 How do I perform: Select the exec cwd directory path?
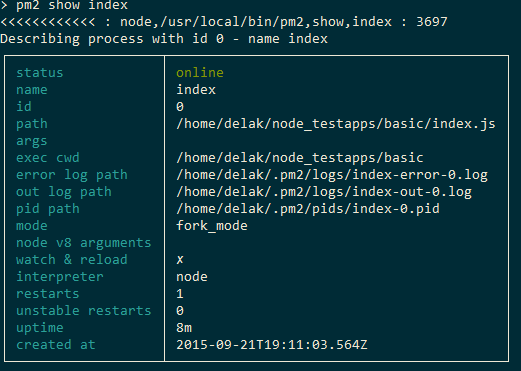(300, 158)
